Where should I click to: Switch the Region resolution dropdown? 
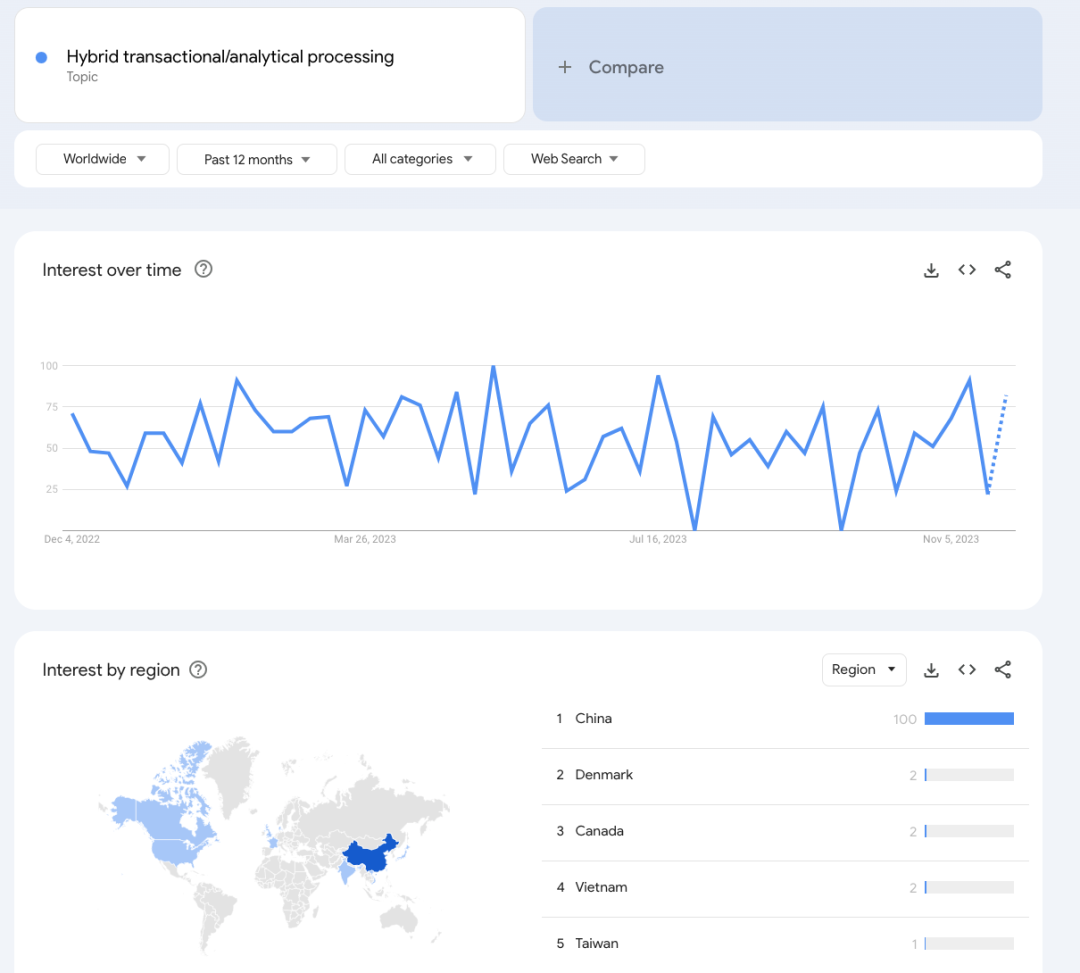pos(864,670)
